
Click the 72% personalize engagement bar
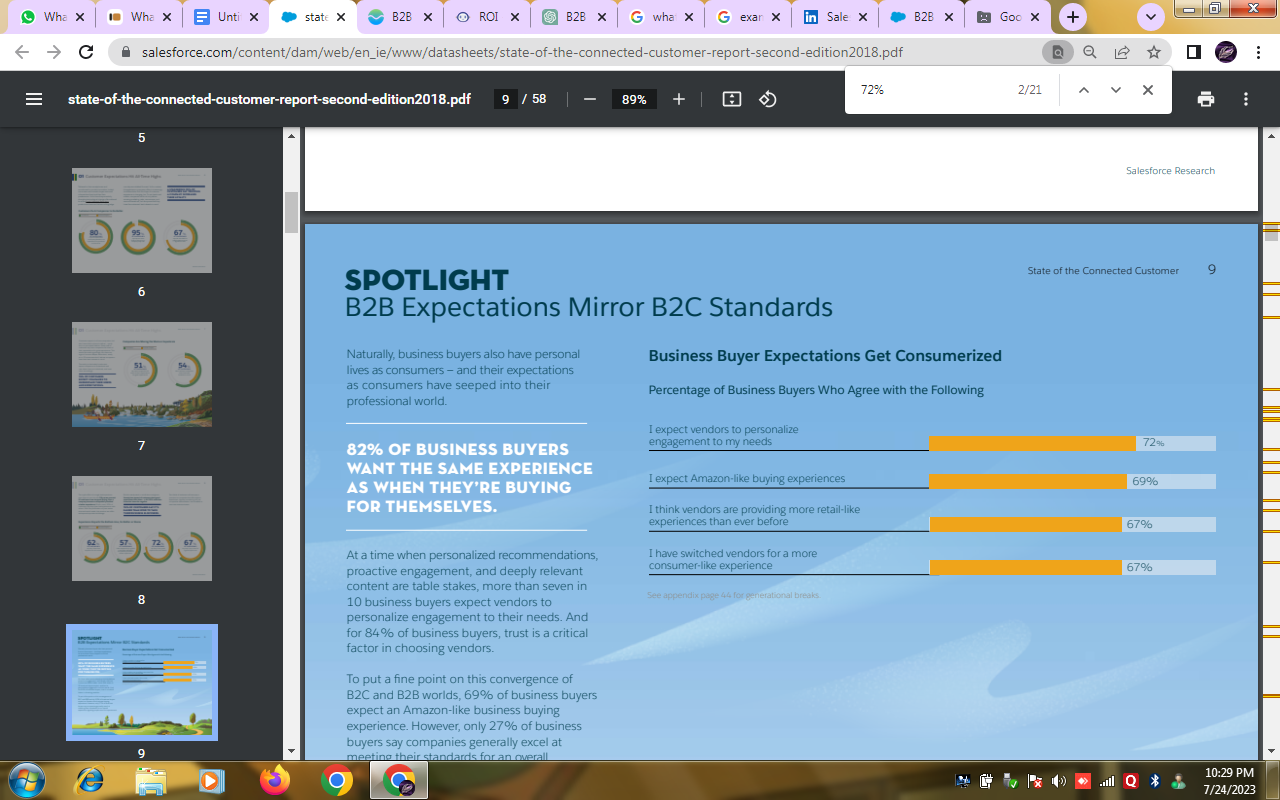[1032, 443]
